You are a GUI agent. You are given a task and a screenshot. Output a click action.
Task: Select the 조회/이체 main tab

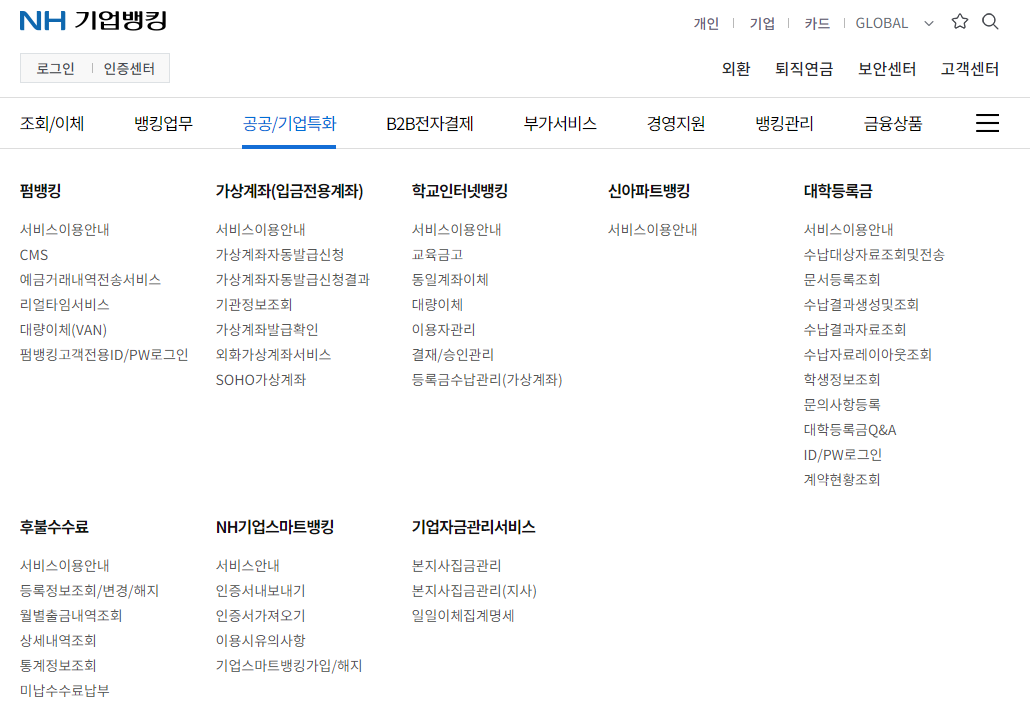pyautogui.click(x=52, y=123)
